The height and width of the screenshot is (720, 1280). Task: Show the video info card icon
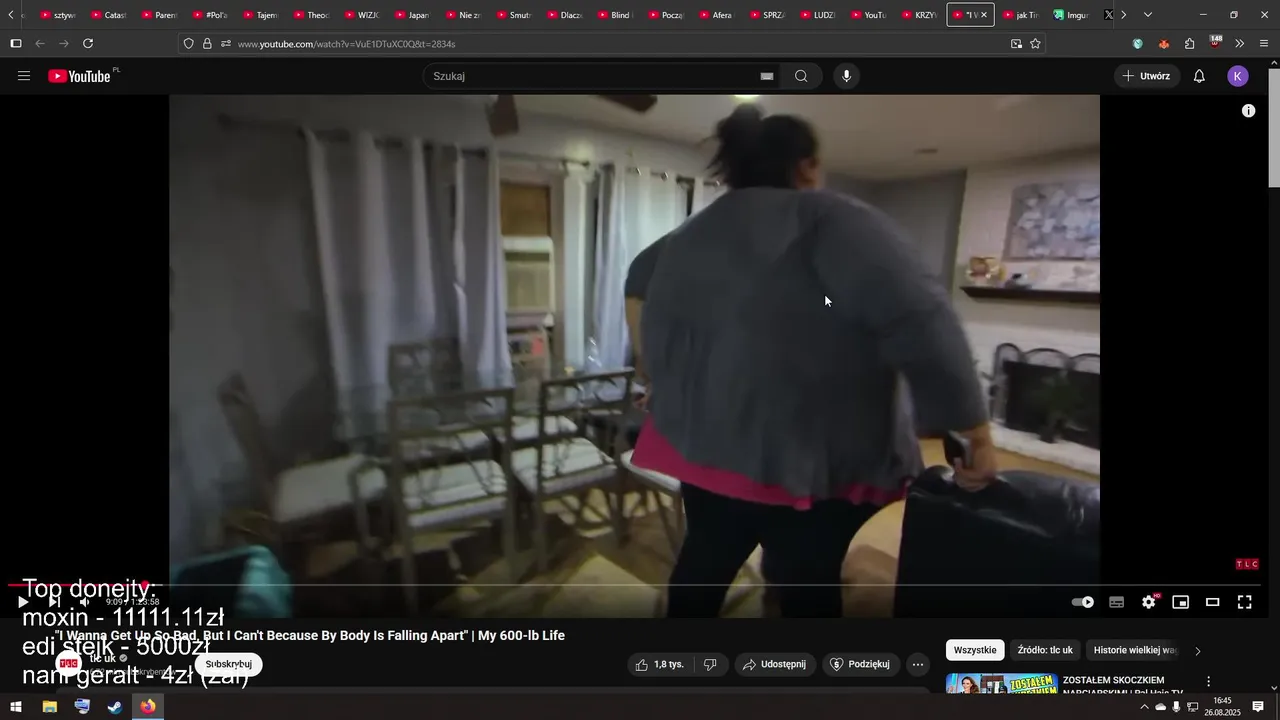click(x=1248, y=111)
